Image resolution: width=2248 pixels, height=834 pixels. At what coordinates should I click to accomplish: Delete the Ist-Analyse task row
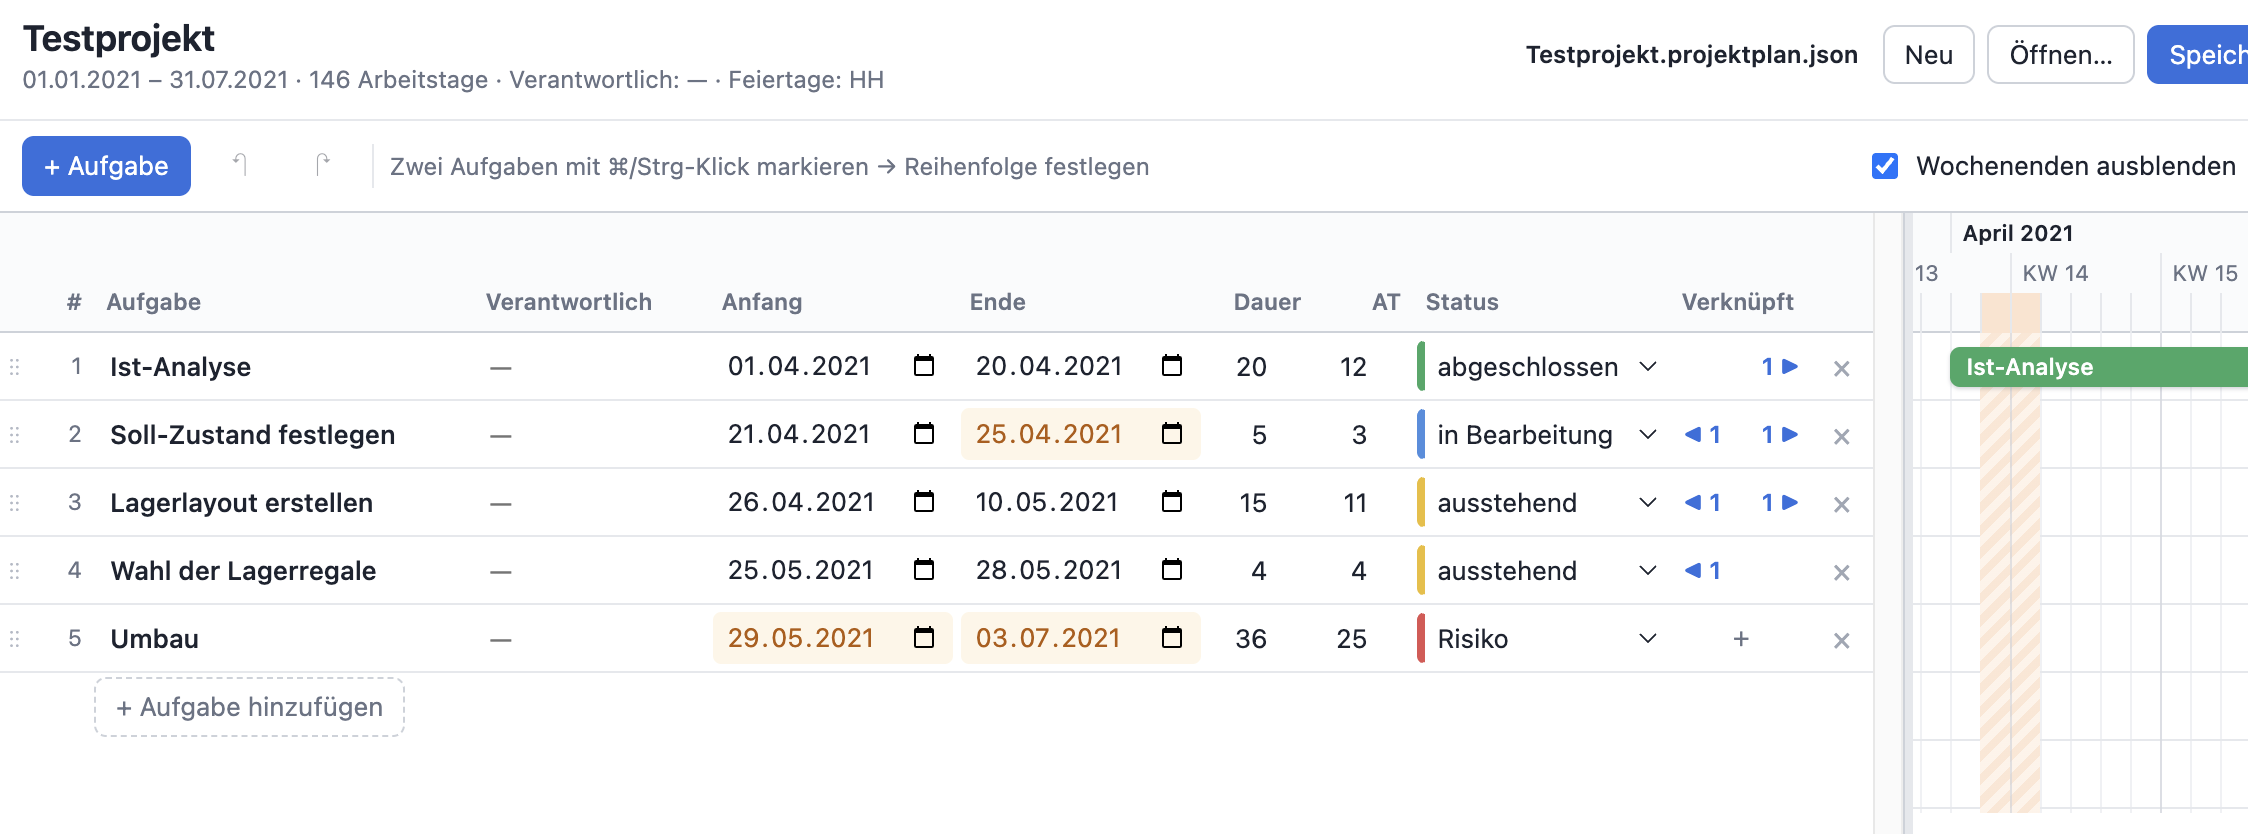1841,368
